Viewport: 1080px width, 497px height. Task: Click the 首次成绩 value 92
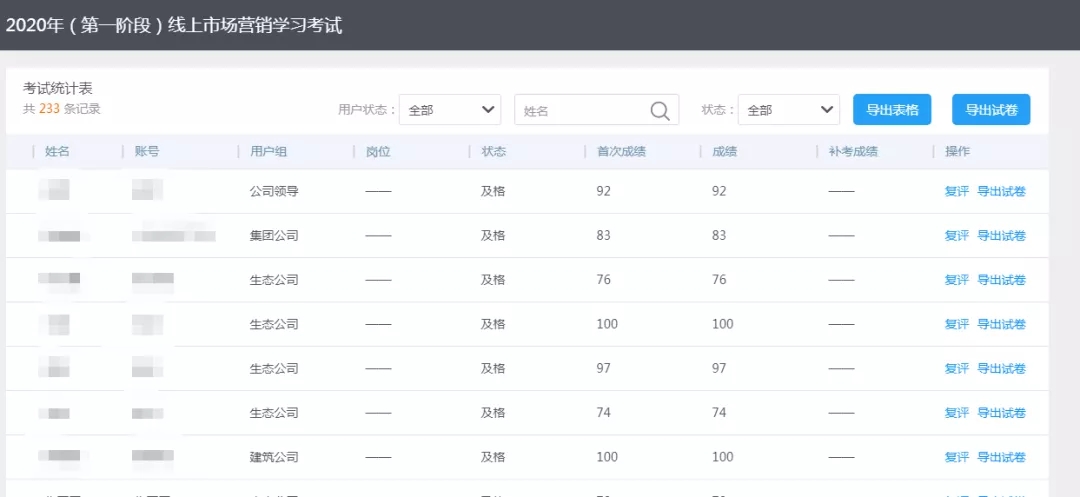[x=604, y=191]
